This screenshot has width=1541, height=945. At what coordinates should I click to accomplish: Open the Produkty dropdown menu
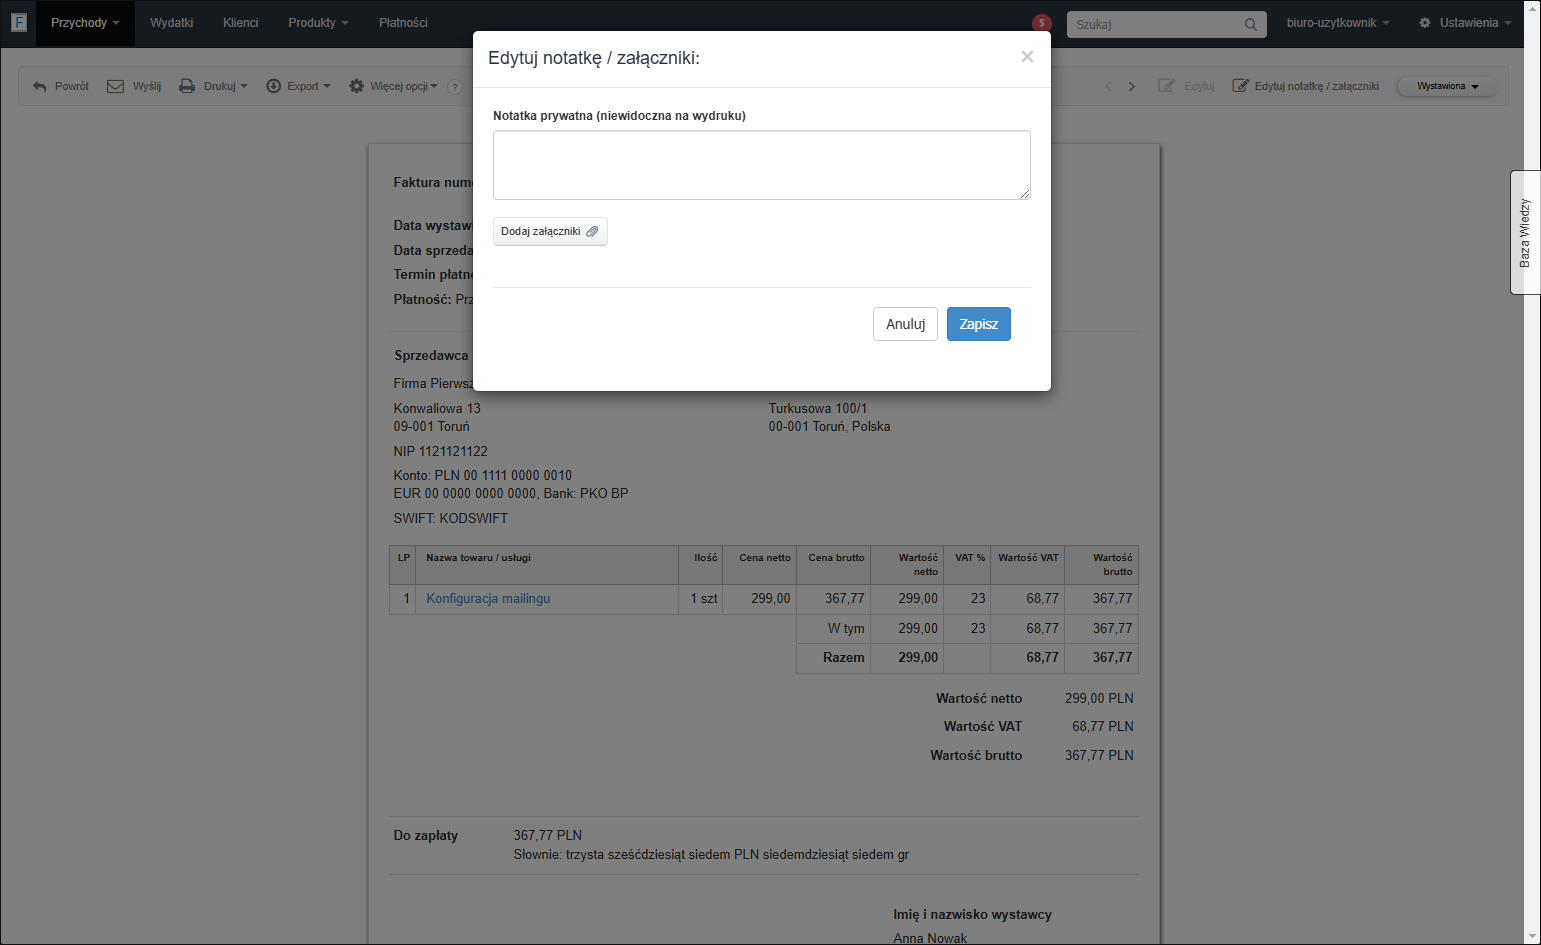pos(318,23)
